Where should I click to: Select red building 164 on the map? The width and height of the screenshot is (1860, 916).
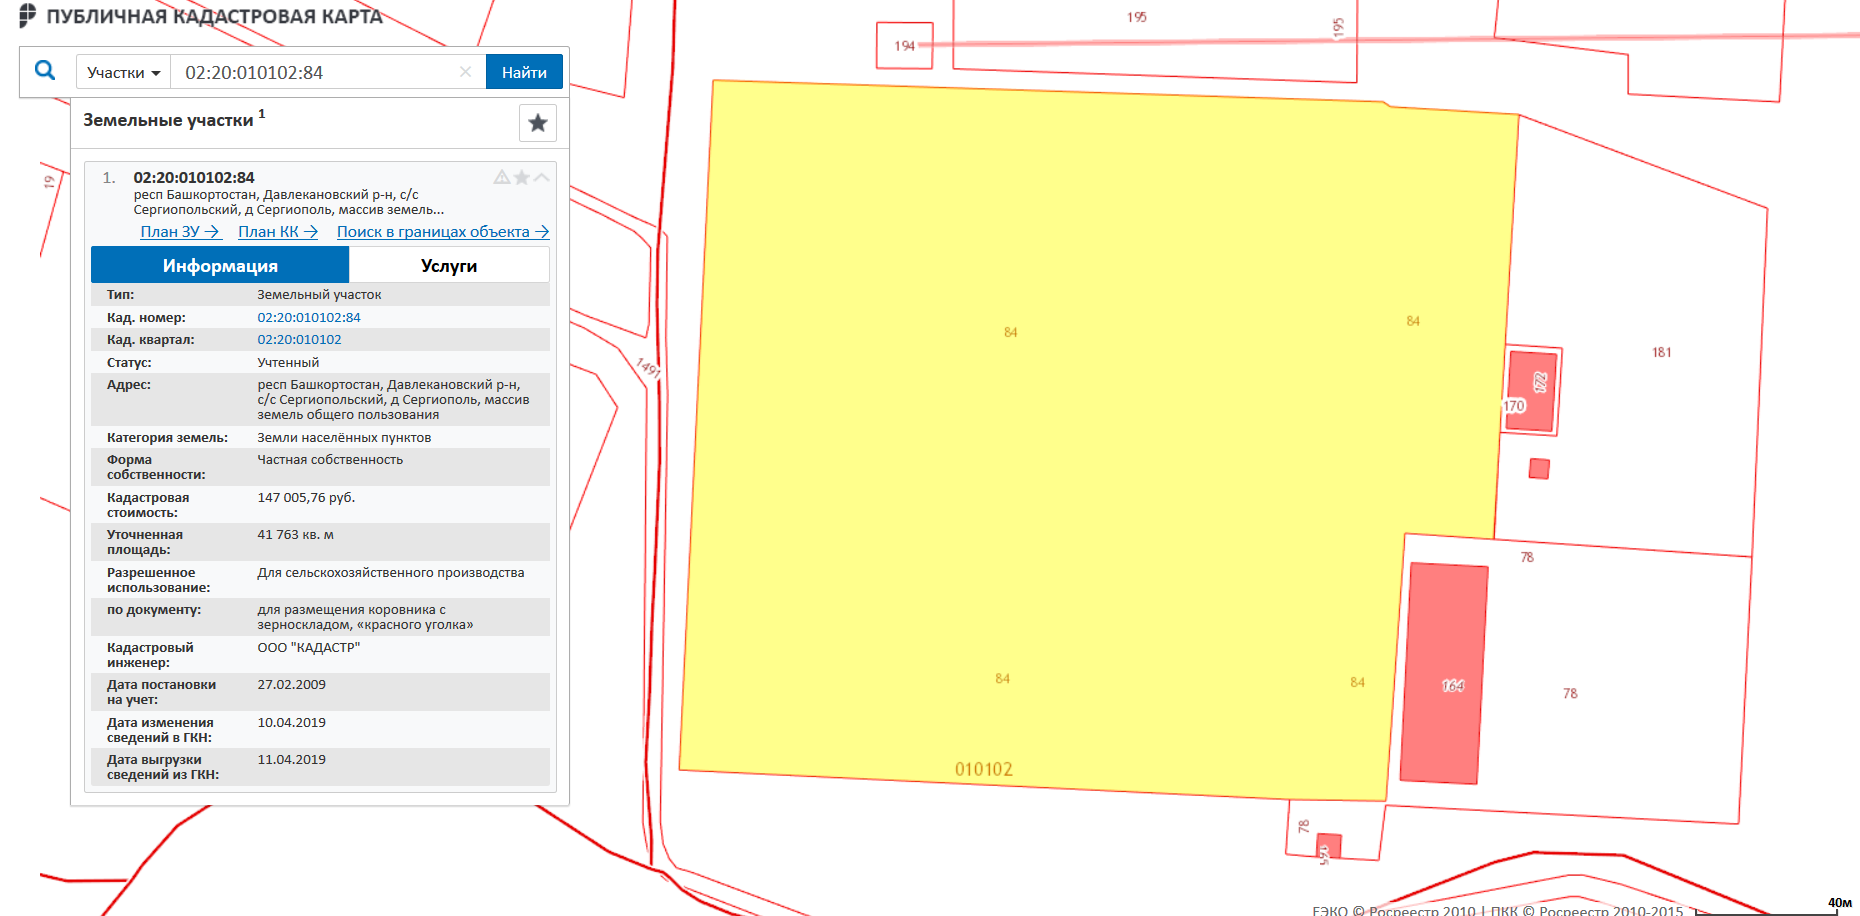pyautogui.click(x=1443, y=673)
